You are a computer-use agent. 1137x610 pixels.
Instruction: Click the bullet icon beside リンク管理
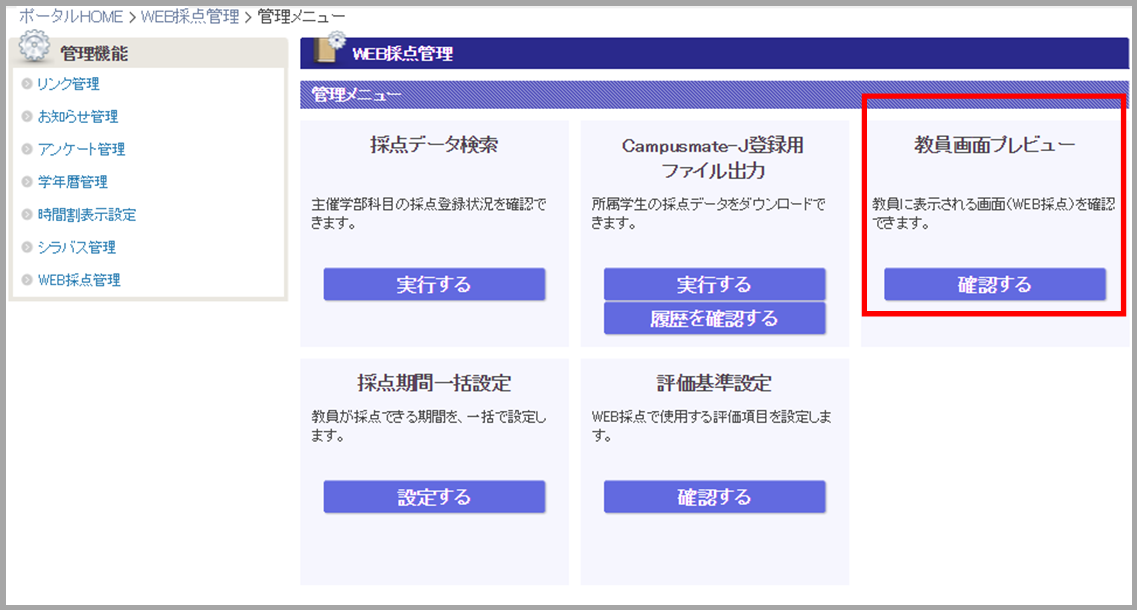tap(27, 84)
